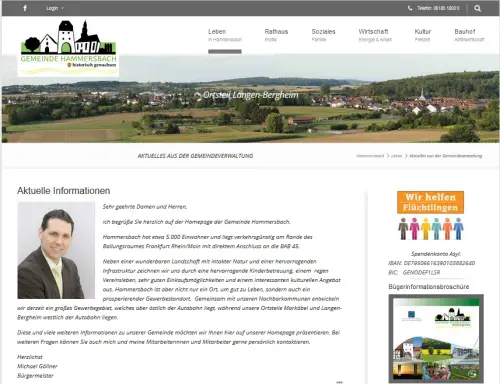Click the Telefon number in top bar
The height and width of the screenshot is (384, 500).
tap(438, 8)
